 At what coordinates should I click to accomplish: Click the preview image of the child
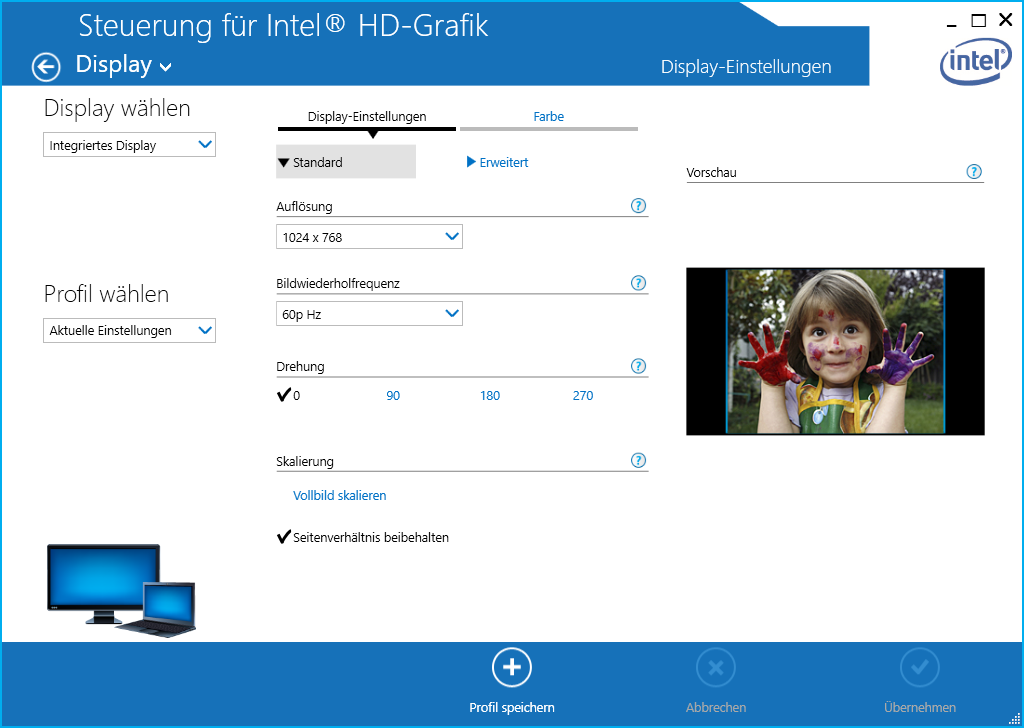pos(835,351)
